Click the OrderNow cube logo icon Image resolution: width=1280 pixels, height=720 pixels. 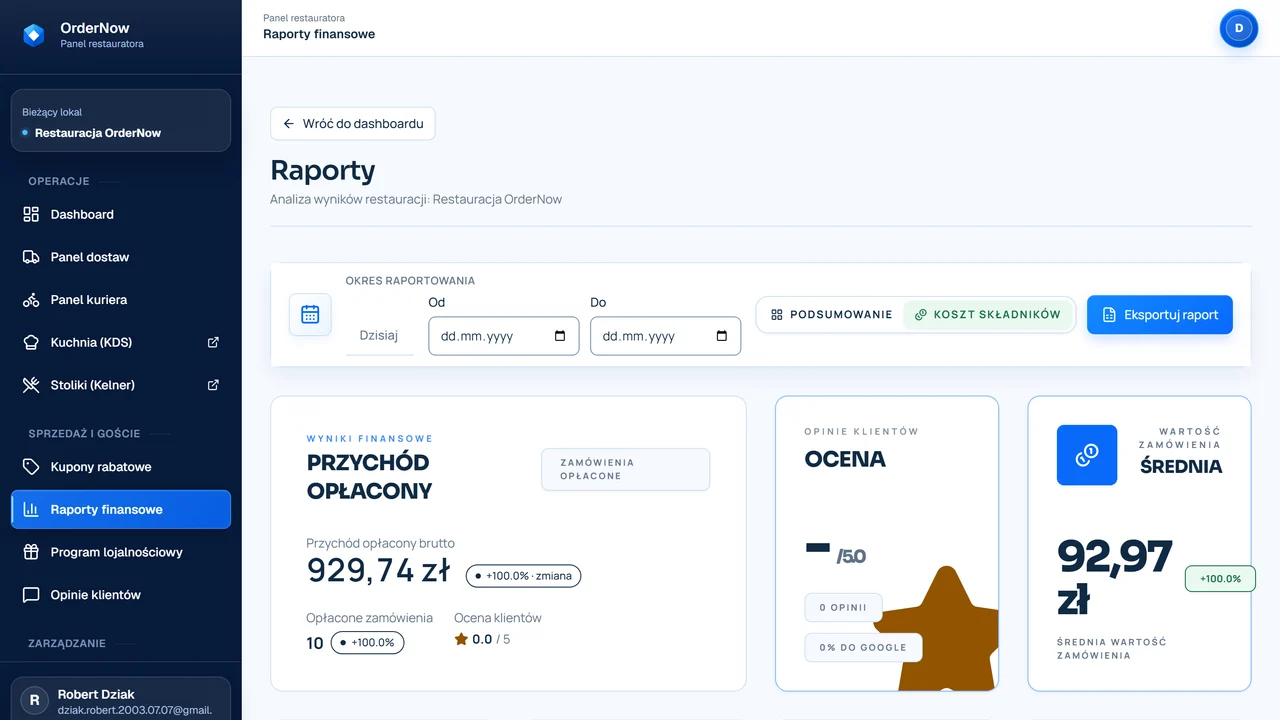click(34, 35)
